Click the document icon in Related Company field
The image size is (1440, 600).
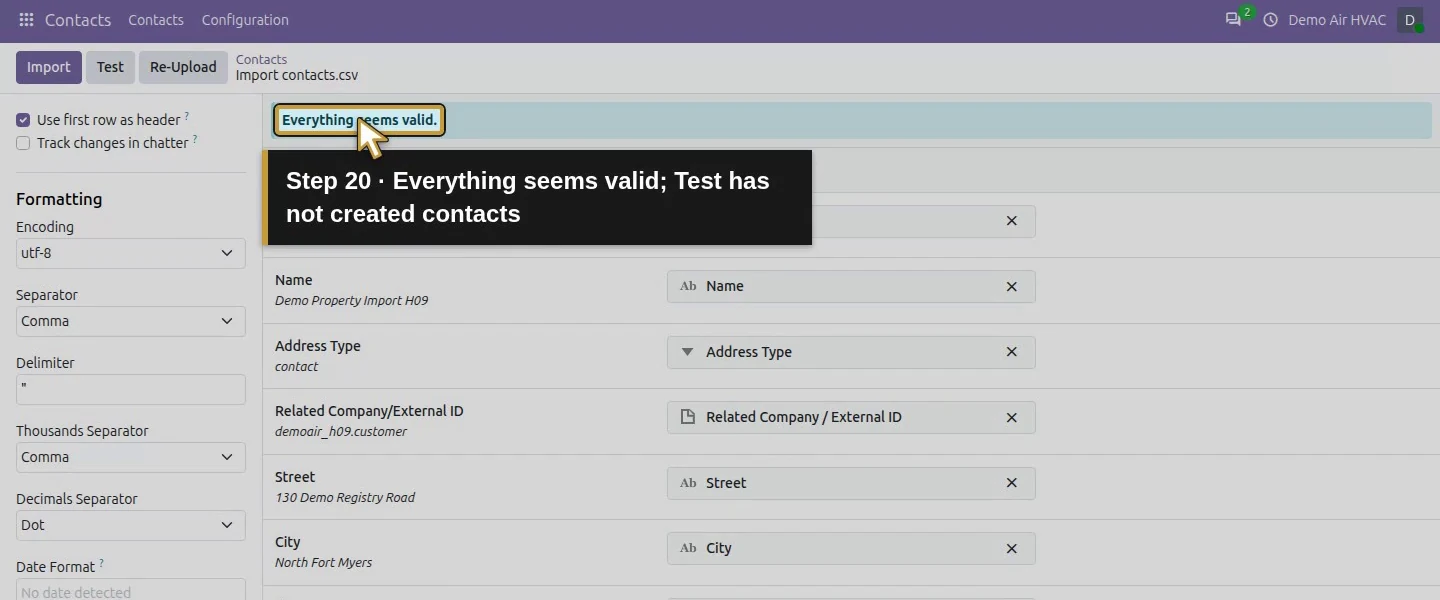[688, 417]
